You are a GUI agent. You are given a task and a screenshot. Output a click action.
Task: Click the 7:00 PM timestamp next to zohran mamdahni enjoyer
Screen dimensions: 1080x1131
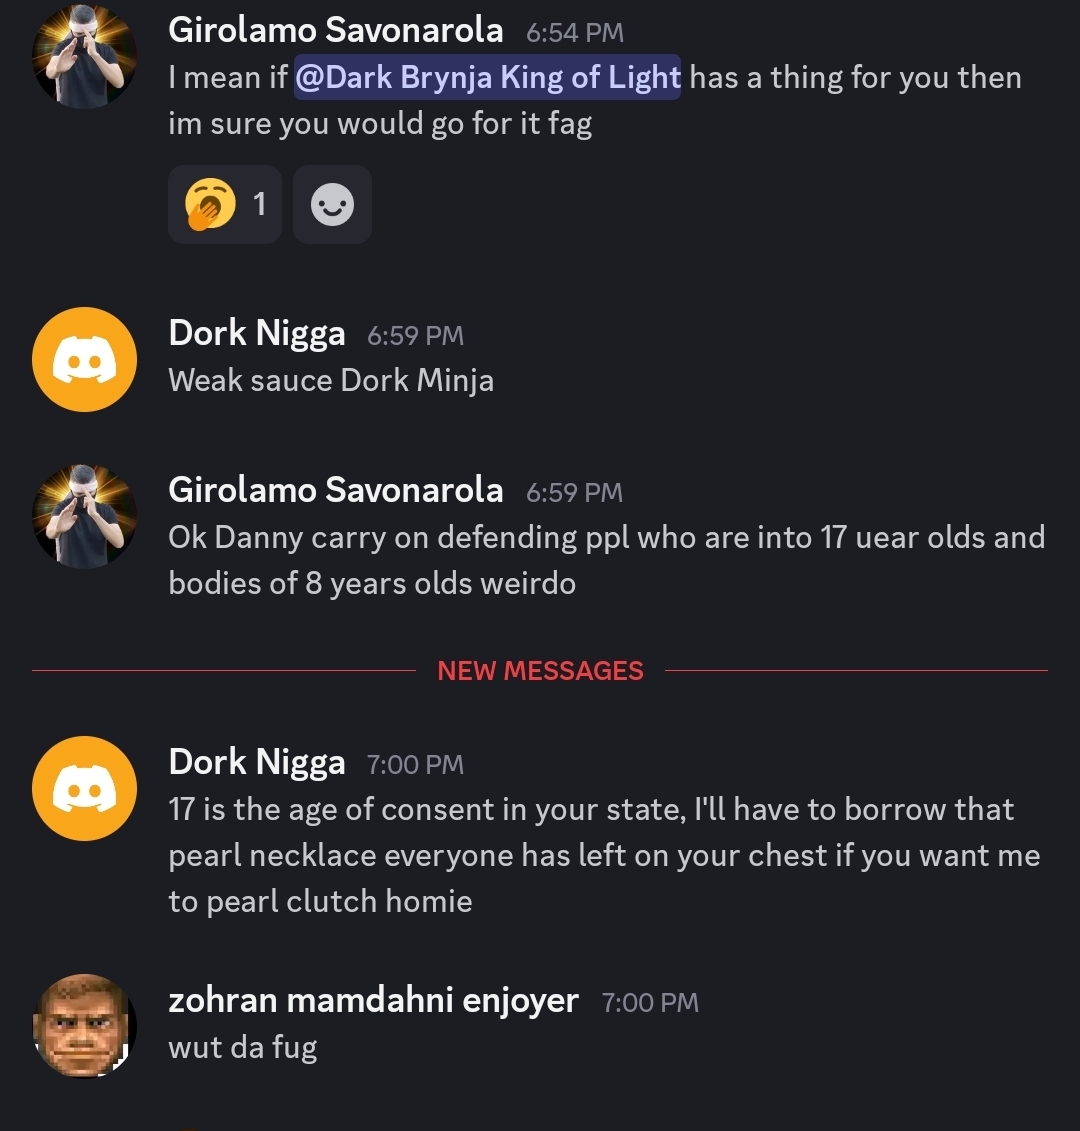tap(650, 1003)
